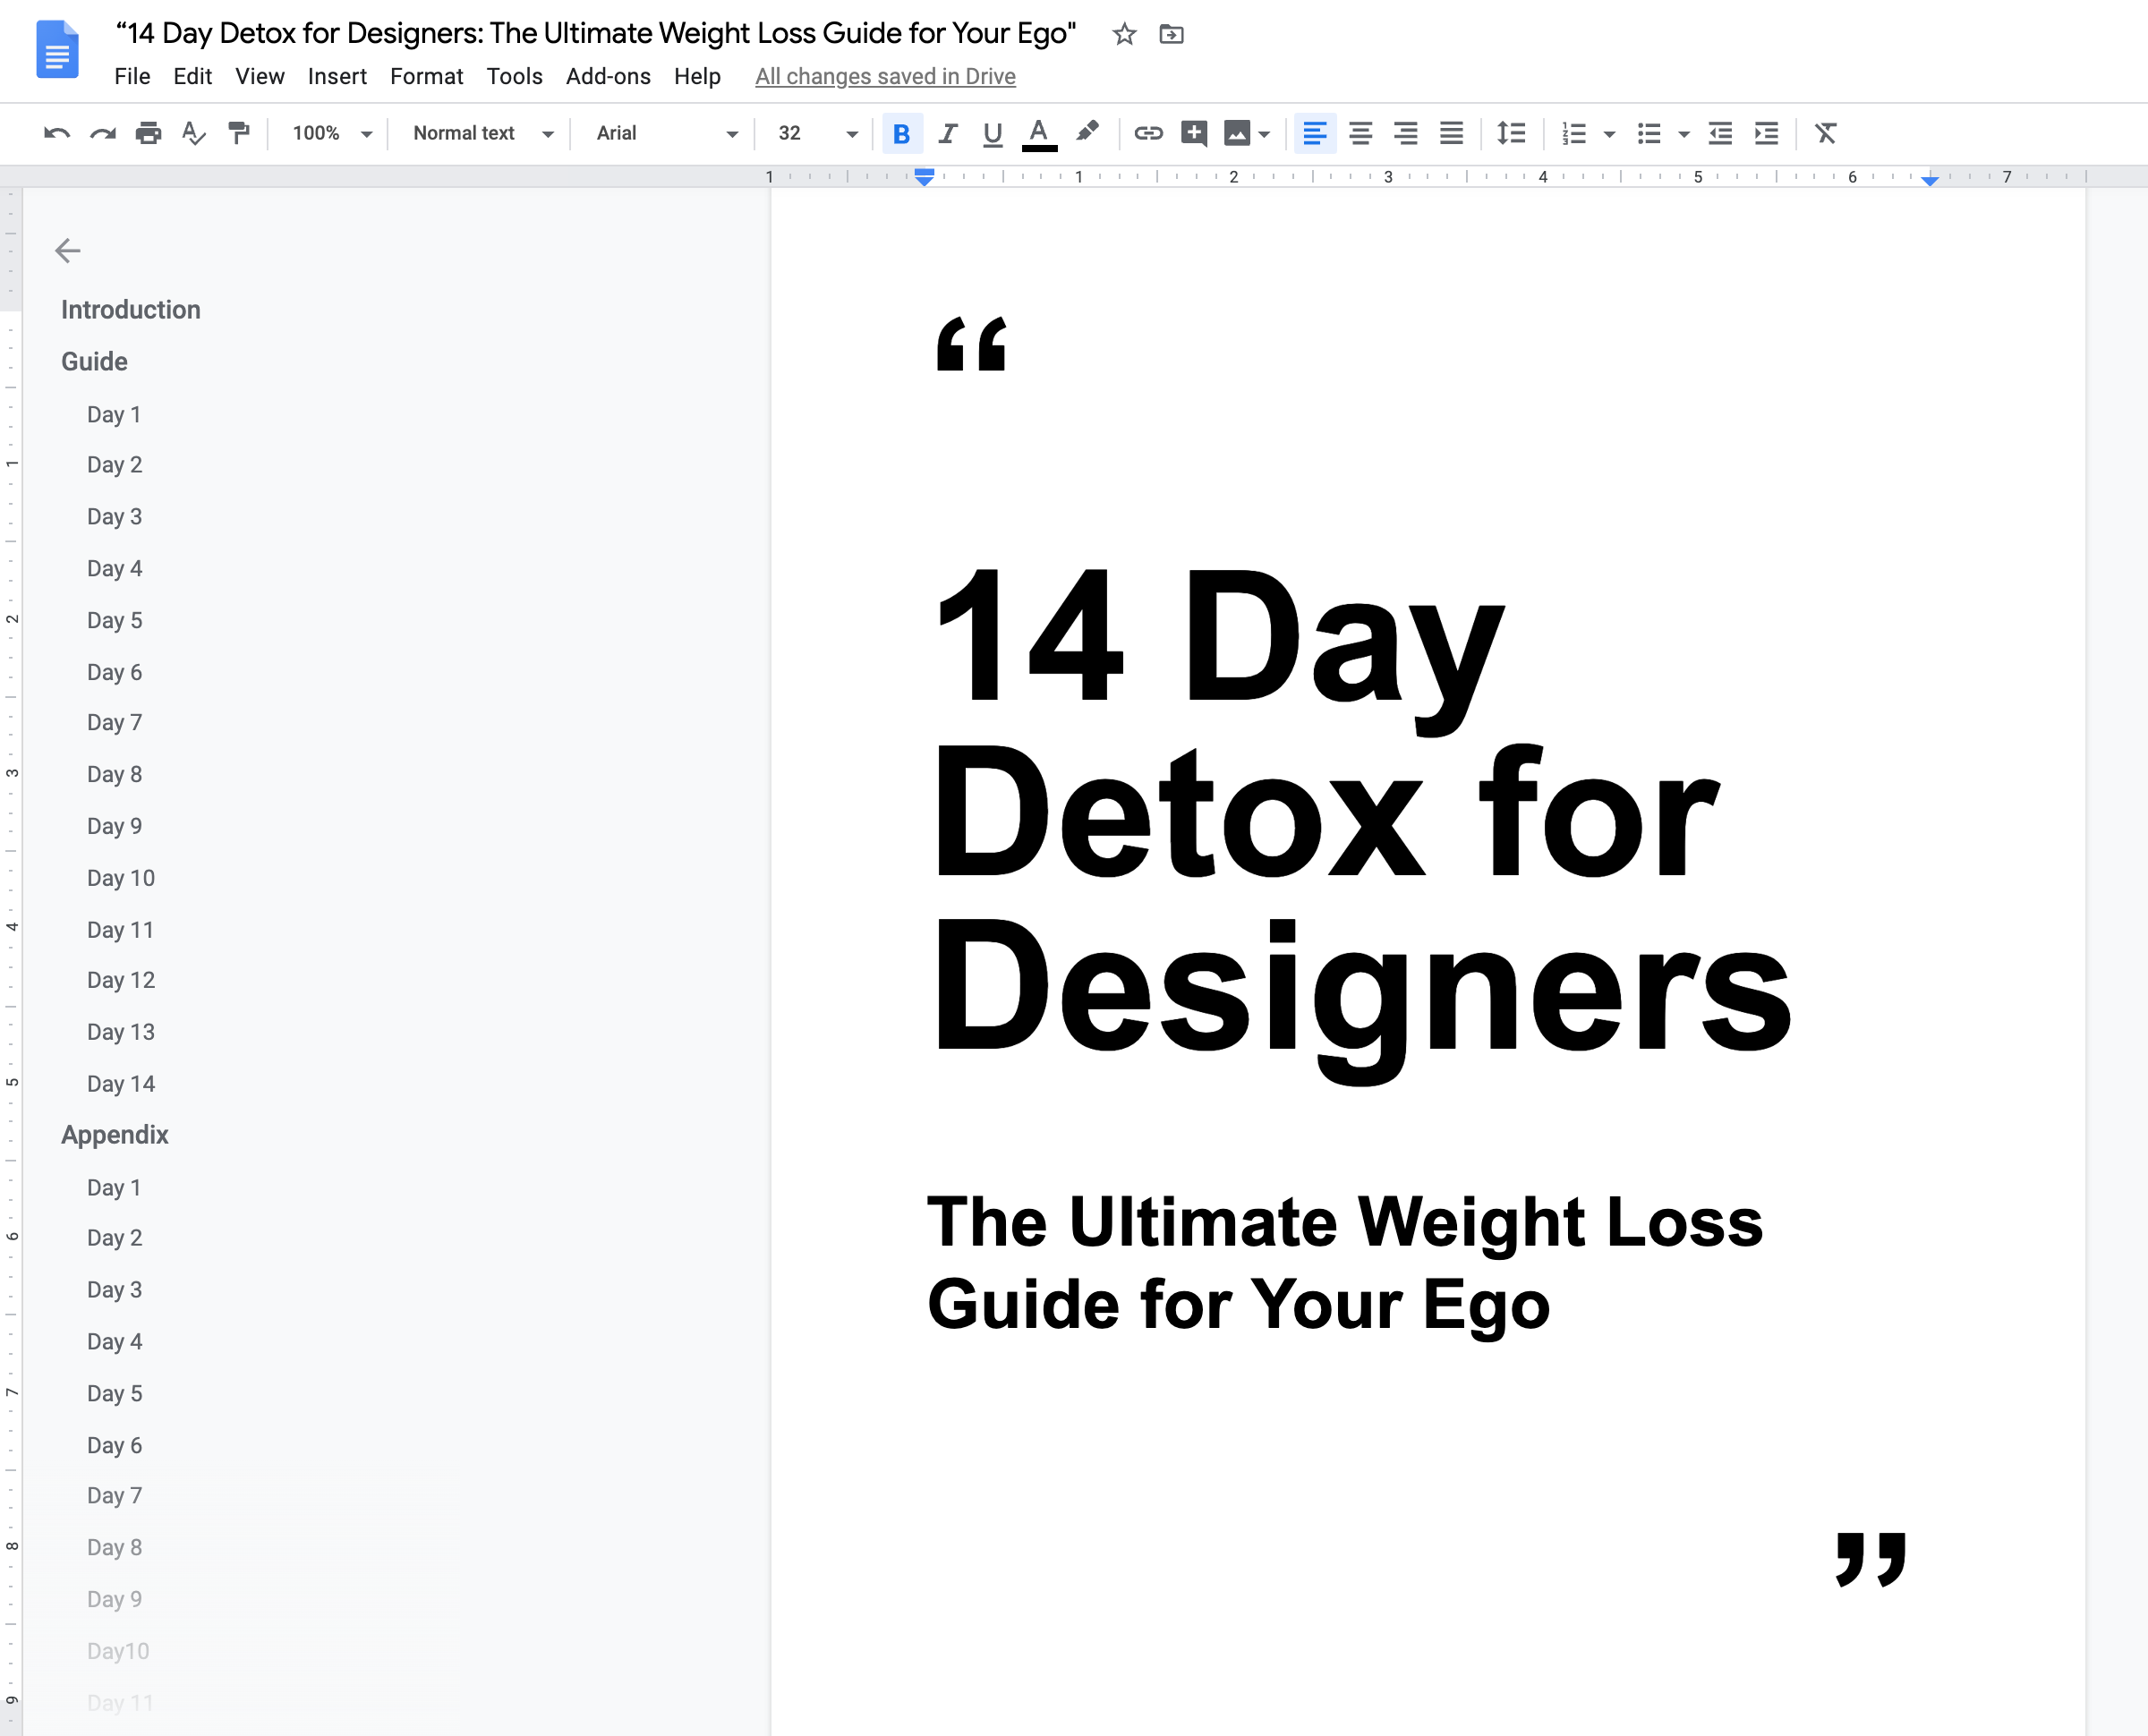
Task: Click the left indent marker on ruler
Action: [x=924, y=178]
